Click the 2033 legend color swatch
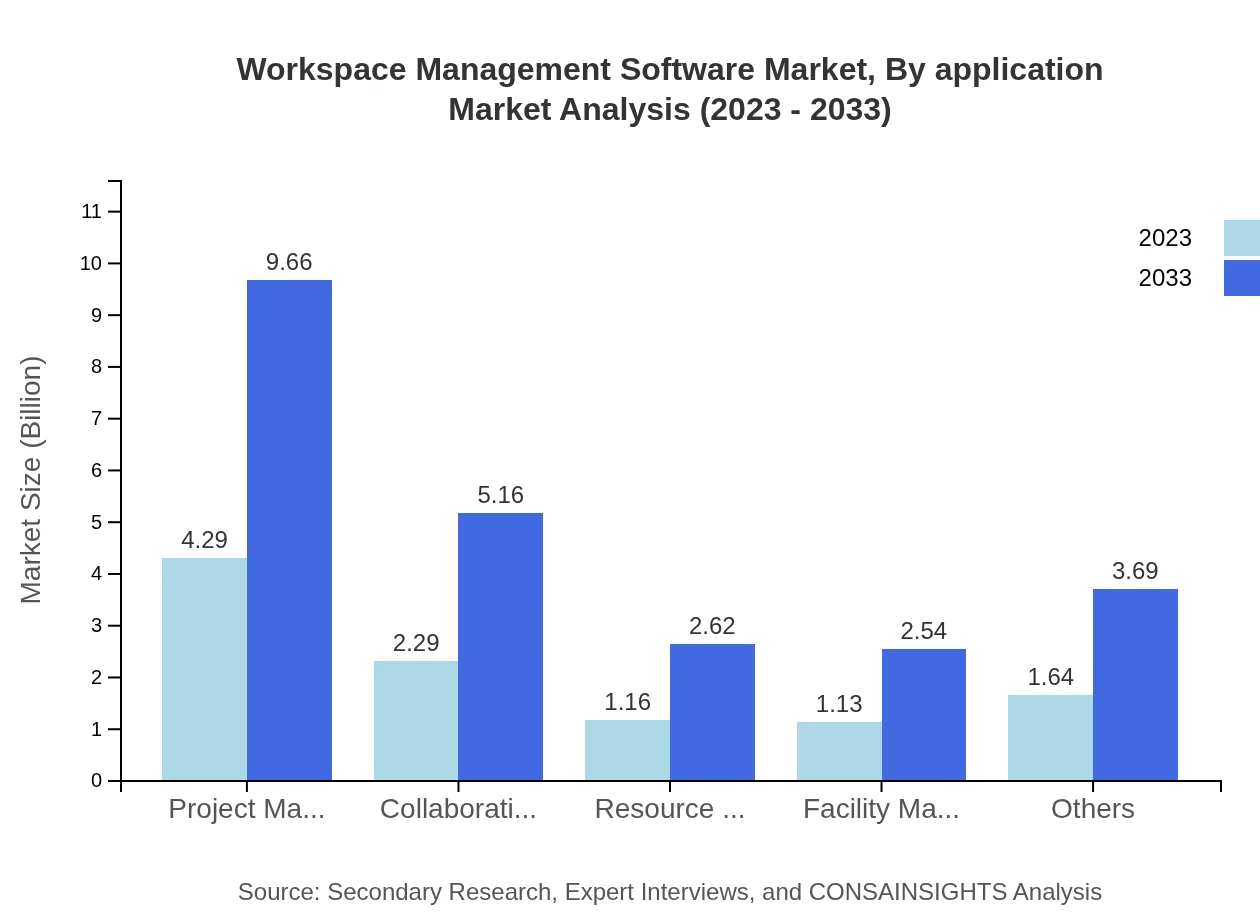The width and height of the screenshot is (1260, 920). tap(1240, 277)
